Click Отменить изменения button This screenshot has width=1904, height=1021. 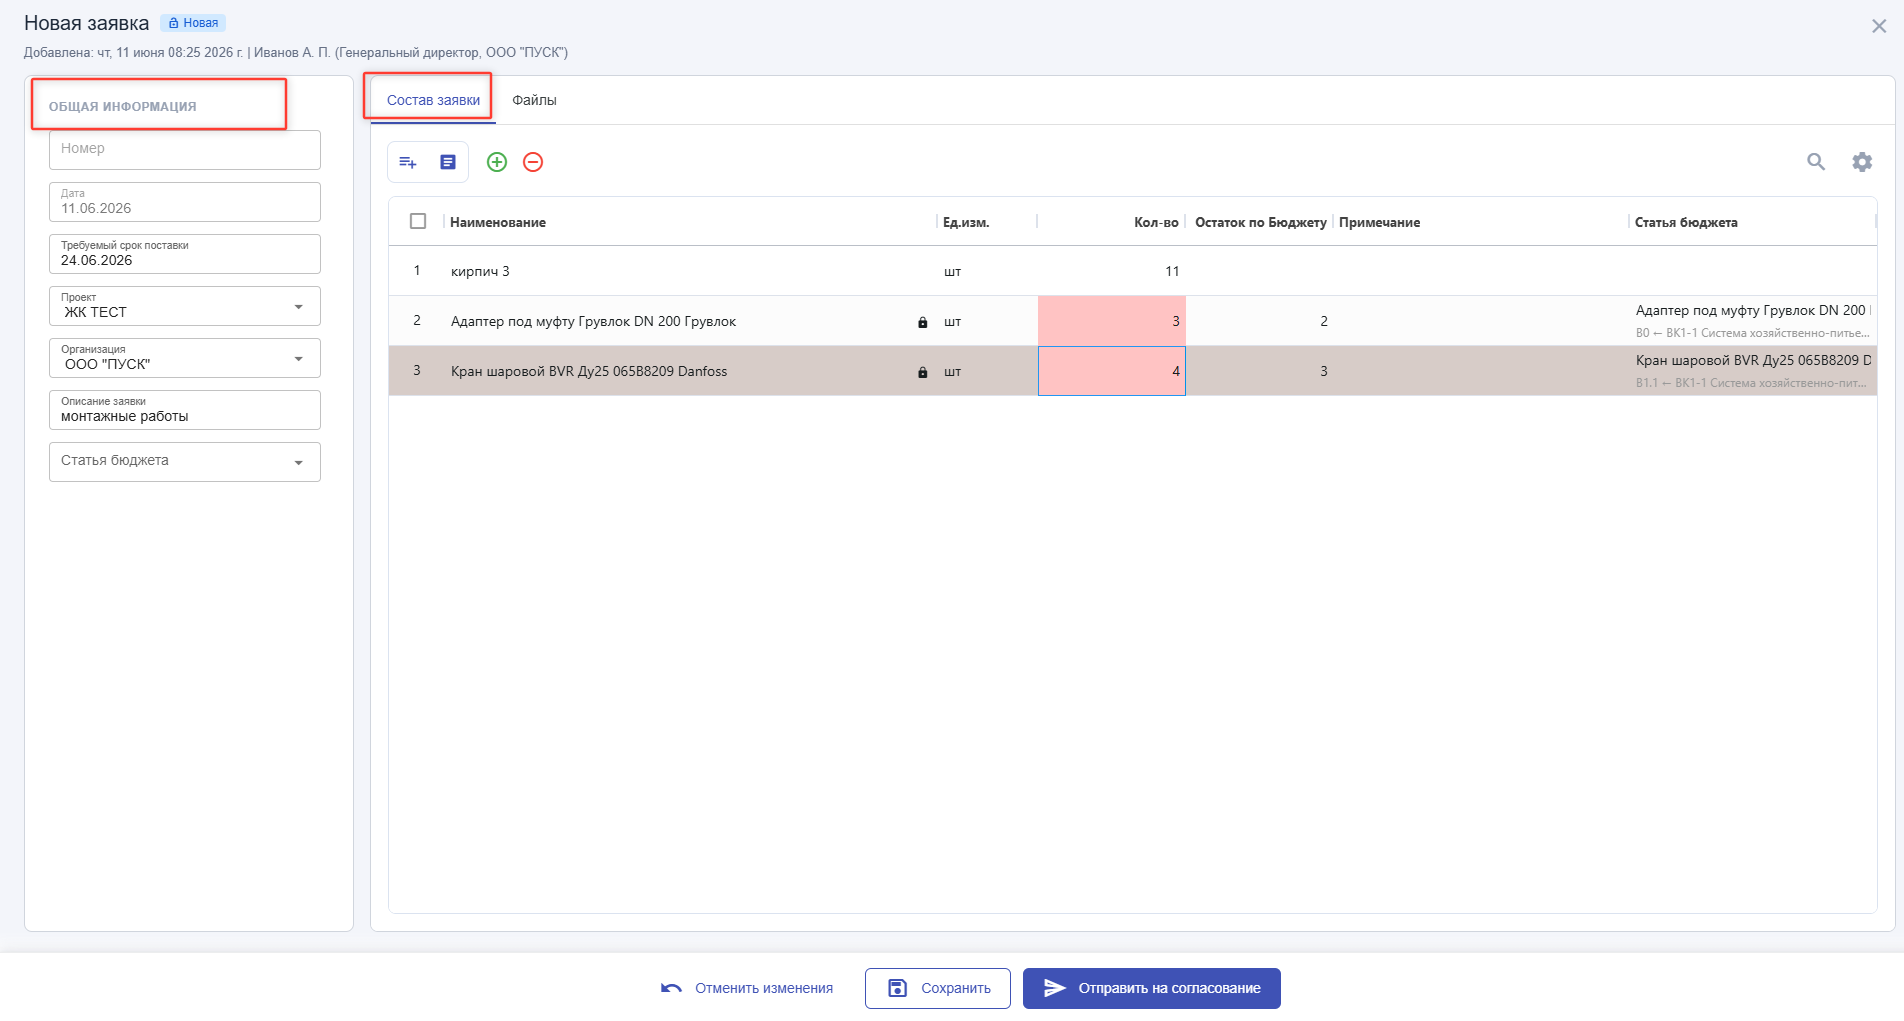(x=747, y=988)
